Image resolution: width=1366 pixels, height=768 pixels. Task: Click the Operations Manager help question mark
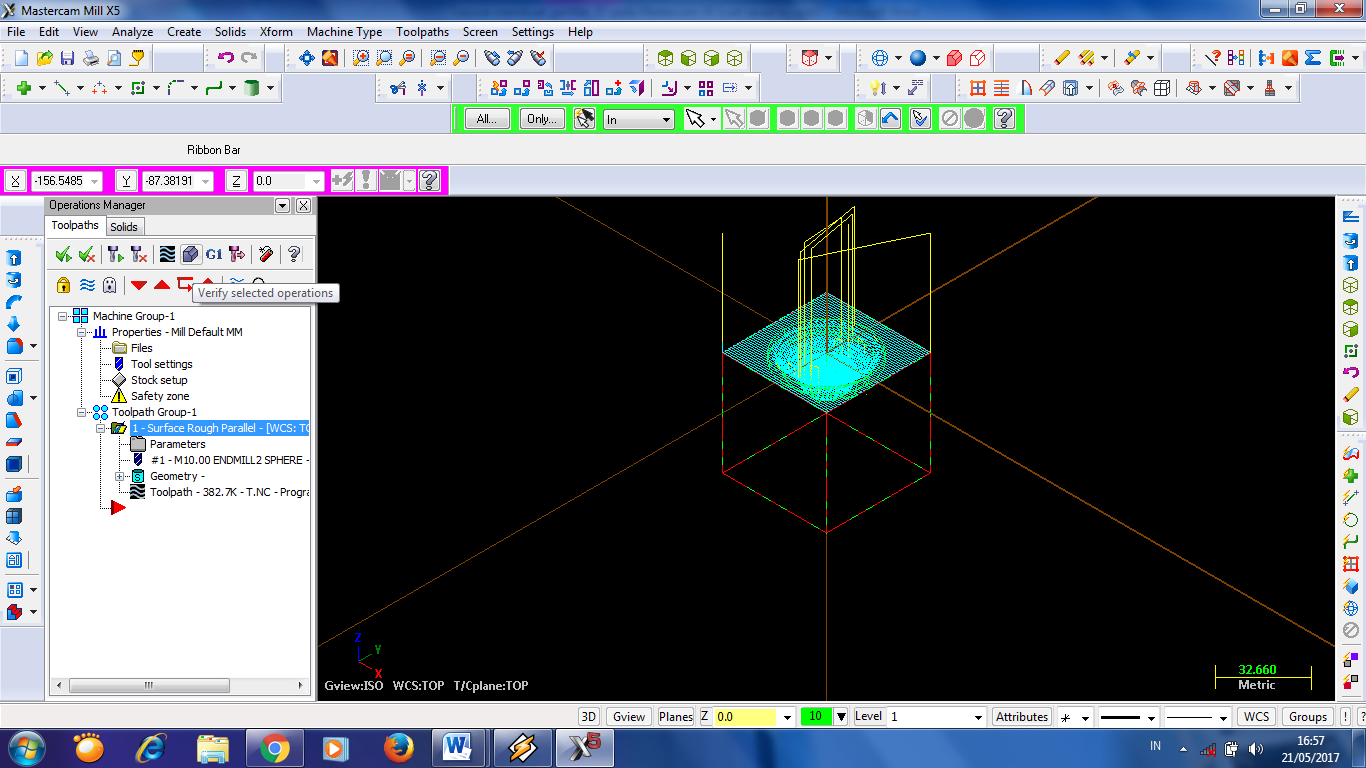[294, 254]
